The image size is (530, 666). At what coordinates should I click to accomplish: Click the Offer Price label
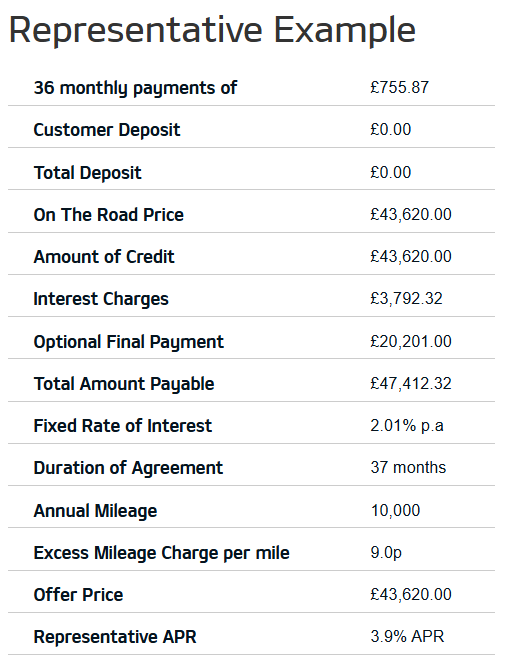(79, 595)
